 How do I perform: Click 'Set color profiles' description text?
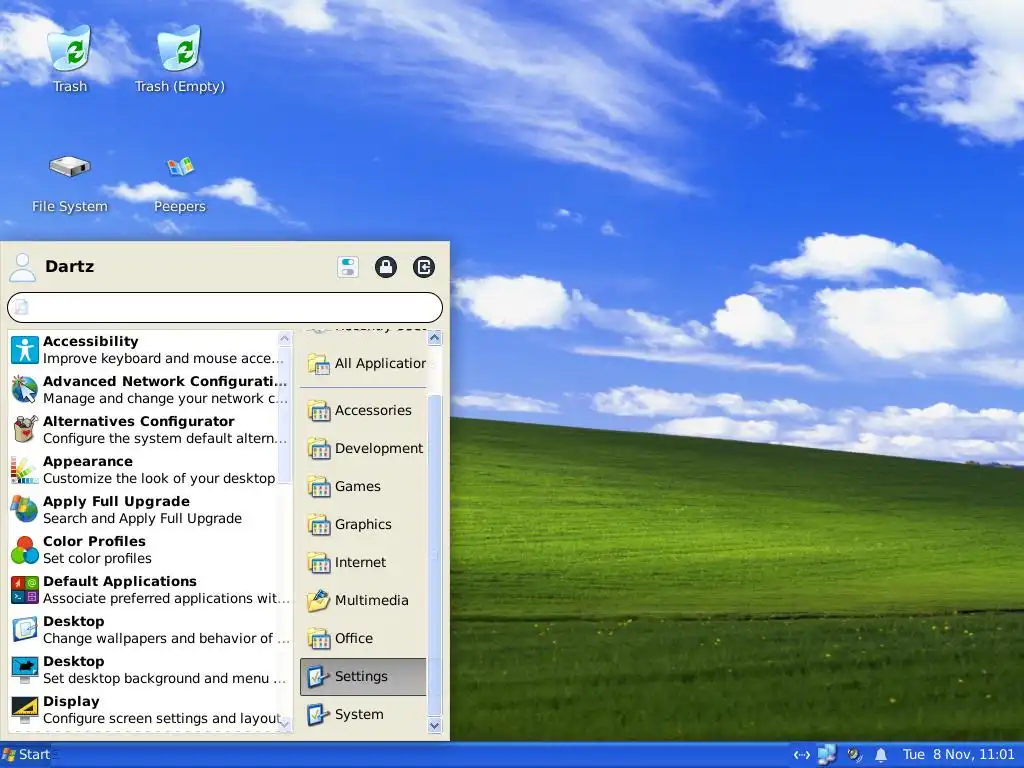coord(97,558)
